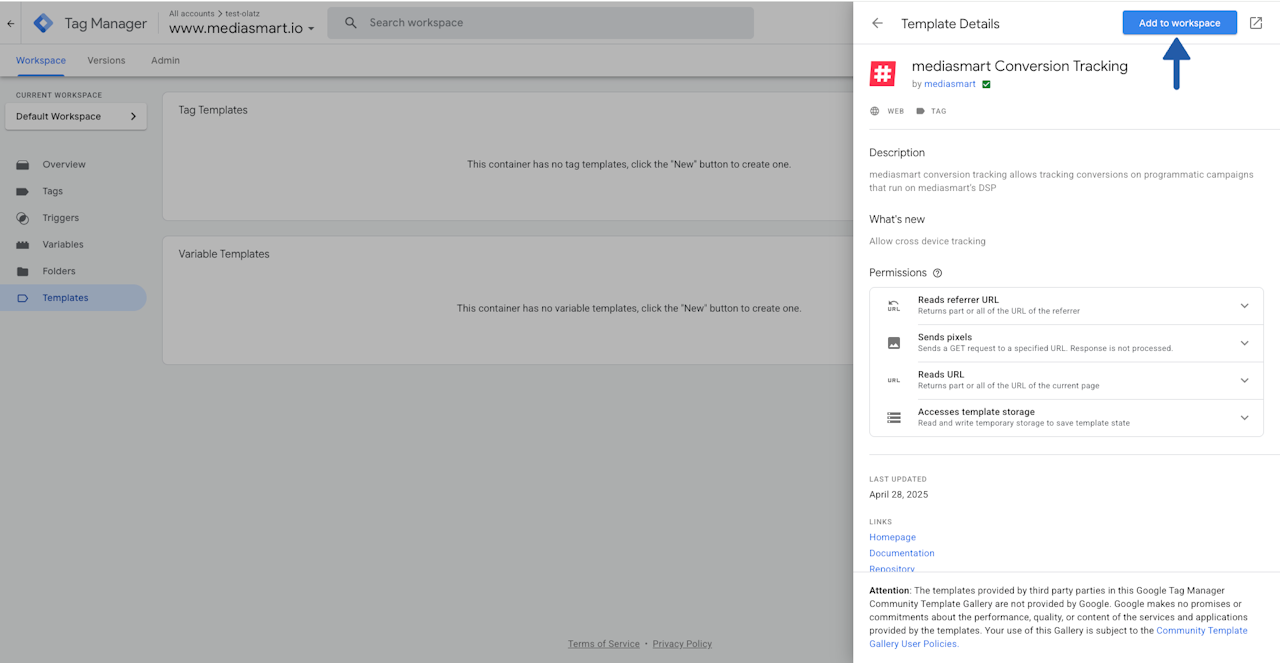Image resolution: width=1280 pixels, height=663 pixels.
Task: Click the back arrow in Template Details
Action: point(877,23)
